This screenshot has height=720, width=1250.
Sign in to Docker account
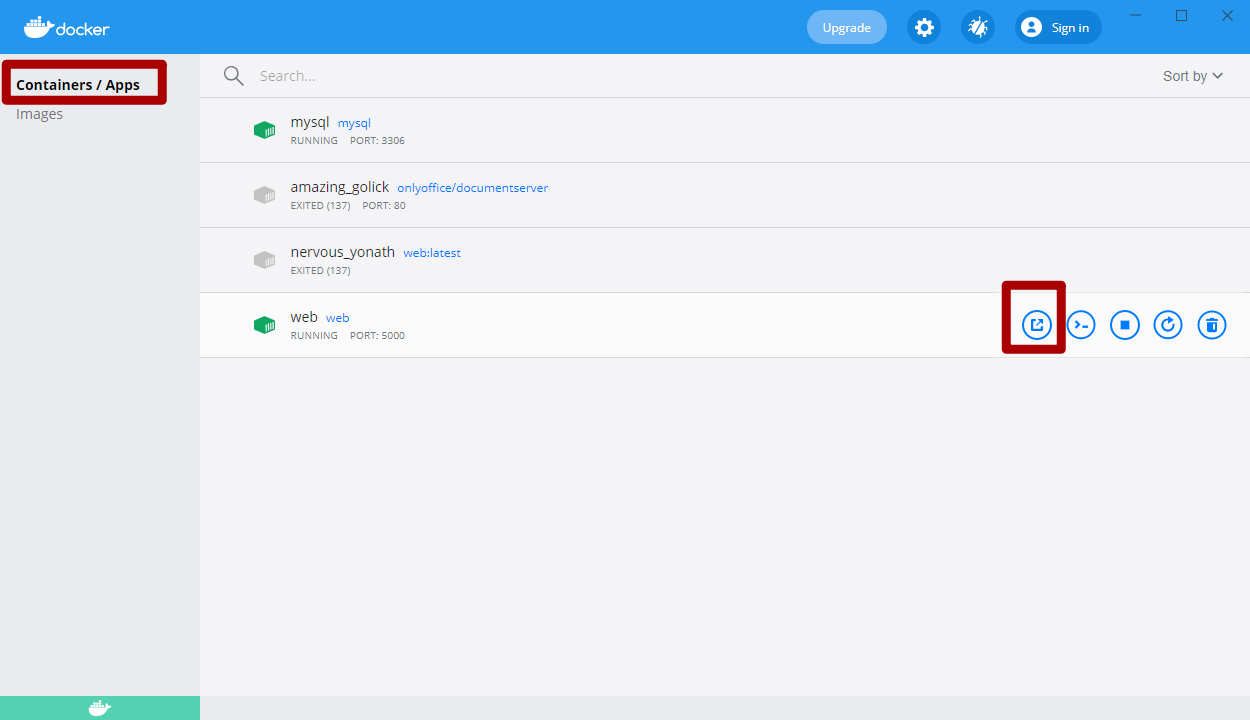(1058, 27)
